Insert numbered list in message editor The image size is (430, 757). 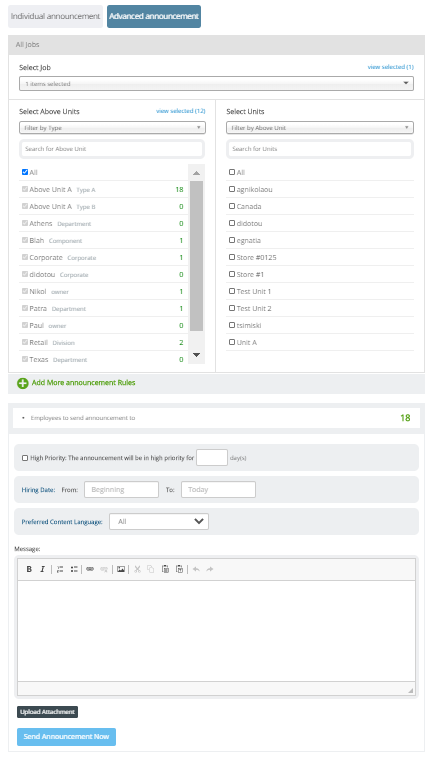click(x=60, y=569)
